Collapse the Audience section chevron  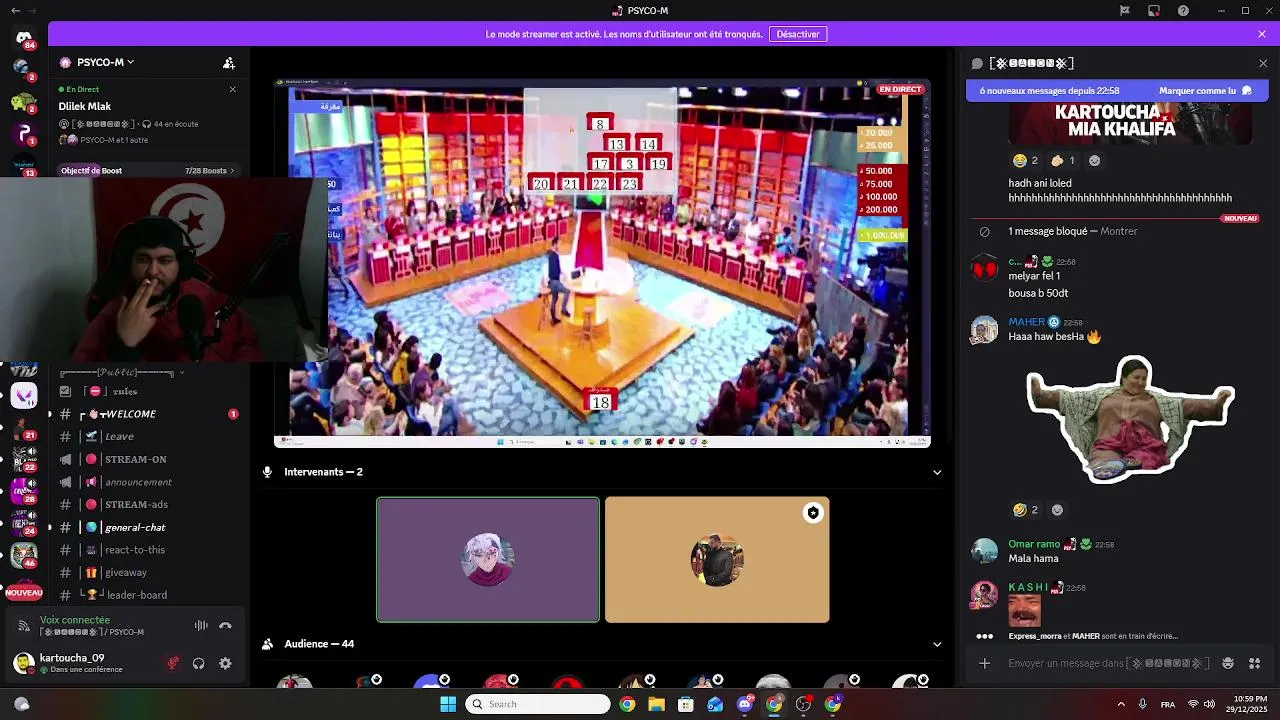click(x=937, y=644)
